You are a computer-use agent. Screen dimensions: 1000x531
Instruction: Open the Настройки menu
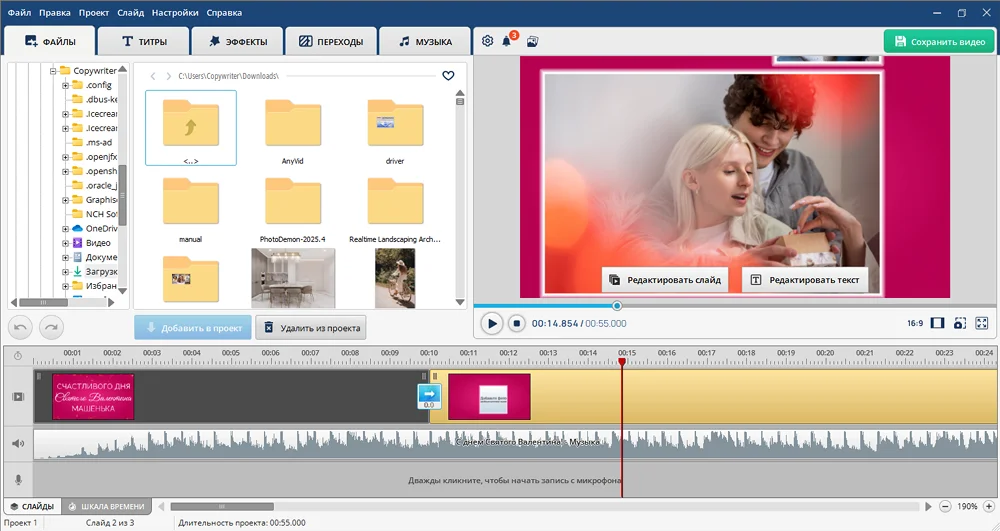(175, 13)
